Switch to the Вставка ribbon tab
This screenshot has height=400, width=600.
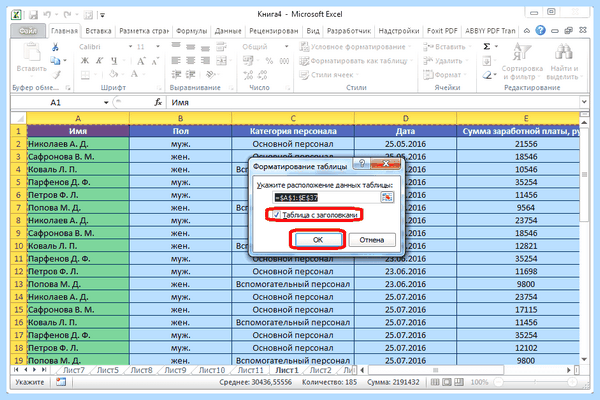coord(98,31)
